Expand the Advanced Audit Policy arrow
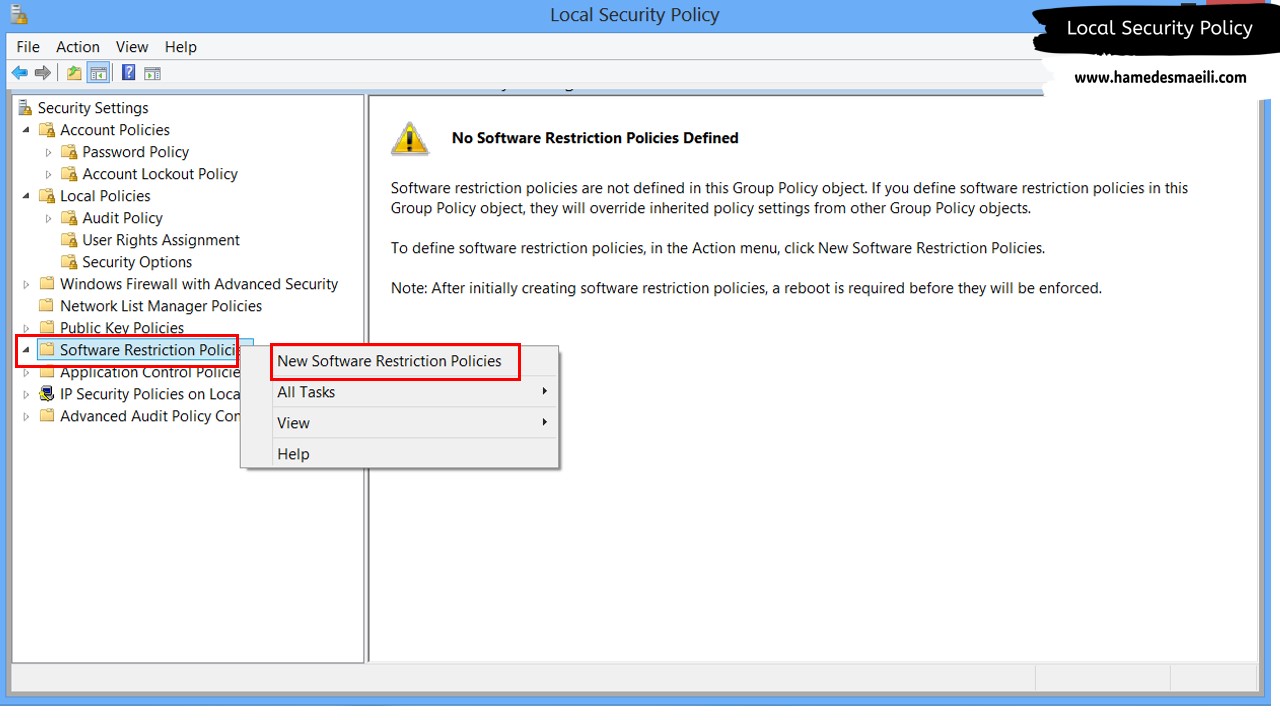Image resolution: width=1280 pixels, height=720 pixels. (26, 416)
